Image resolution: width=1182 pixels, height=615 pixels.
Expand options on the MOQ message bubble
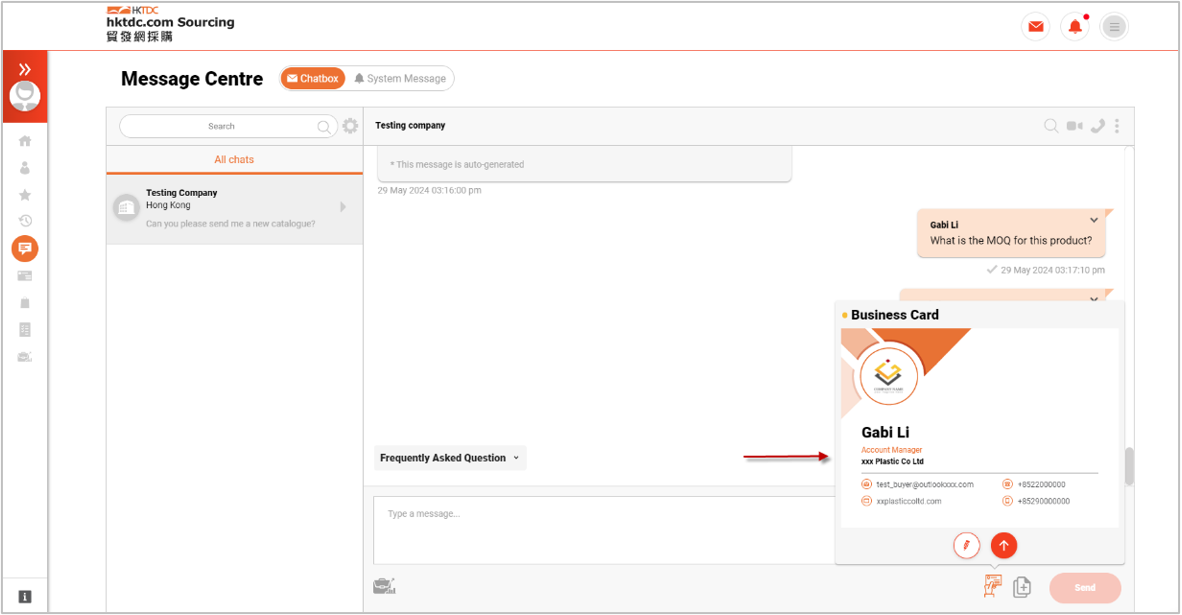[1094, 220]
